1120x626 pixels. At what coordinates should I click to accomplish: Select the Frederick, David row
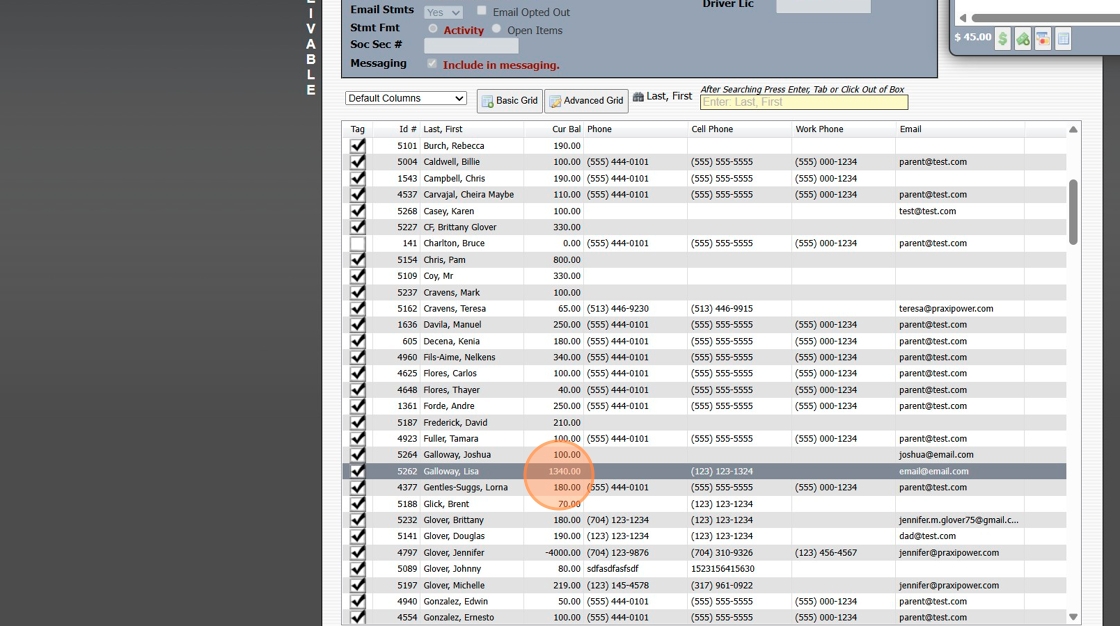(704, 423)
